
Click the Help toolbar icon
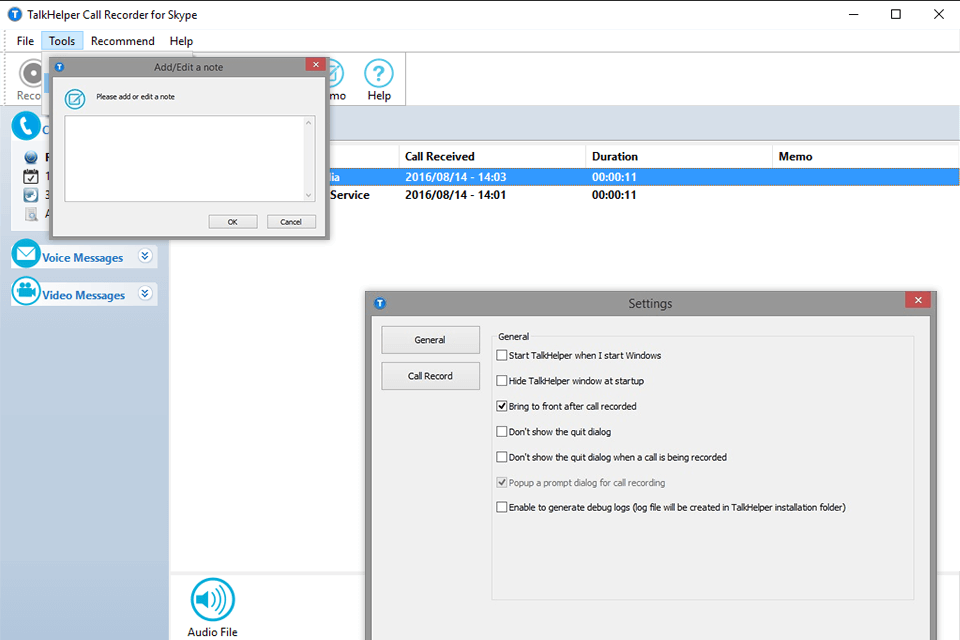(379, 80)
